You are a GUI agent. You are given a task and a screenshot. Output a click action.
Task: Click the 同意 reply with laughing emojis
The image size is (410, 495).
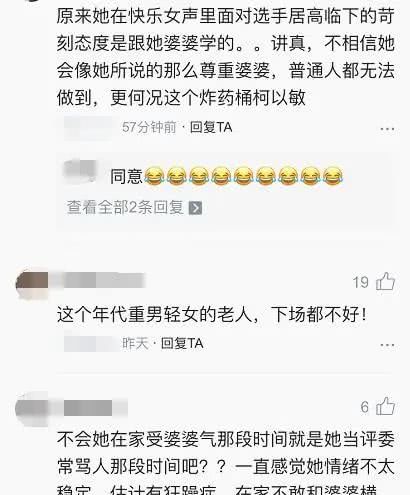[227, 176]
